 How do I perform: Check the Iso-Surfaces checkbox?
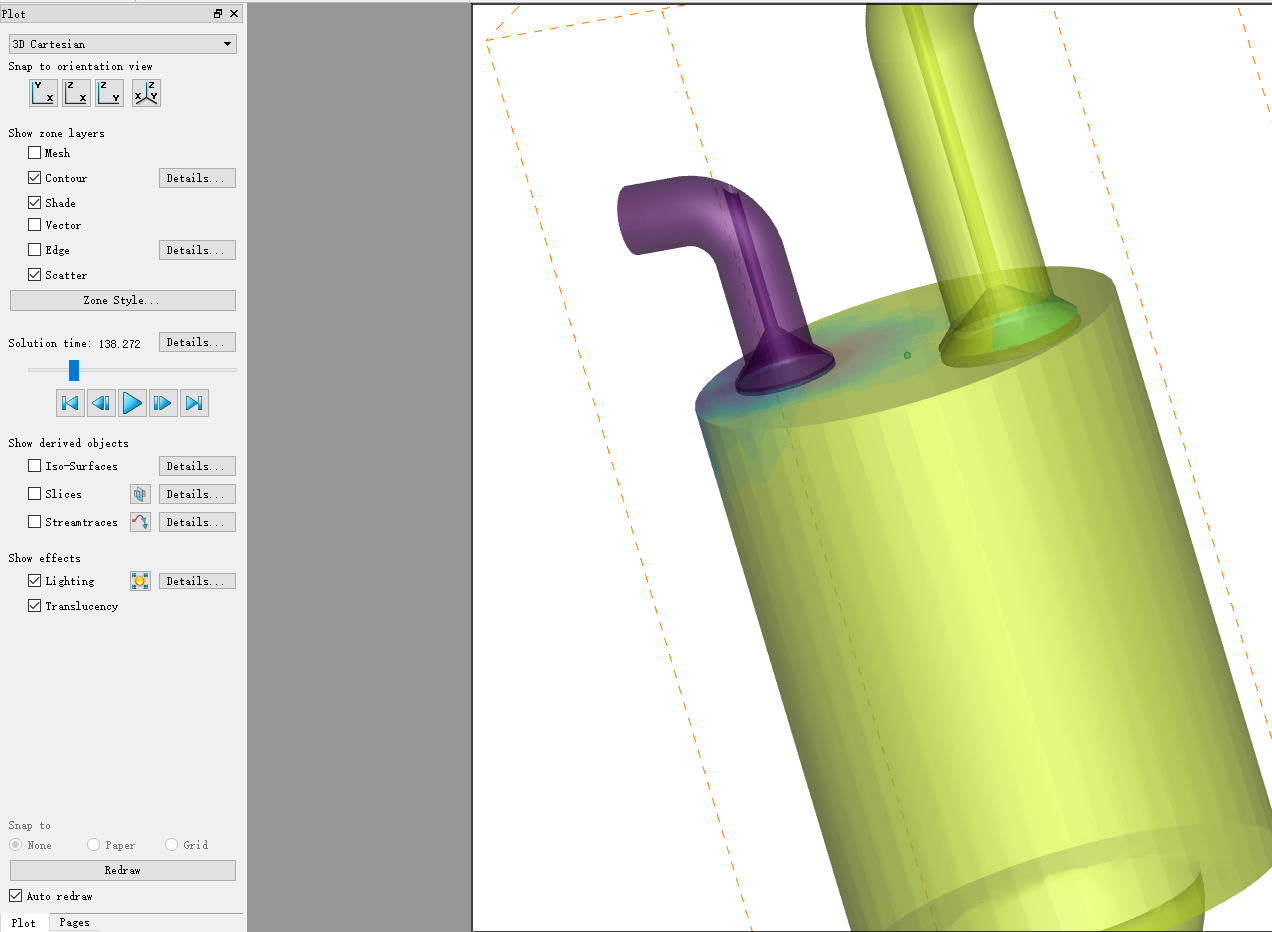click(35, 466)
